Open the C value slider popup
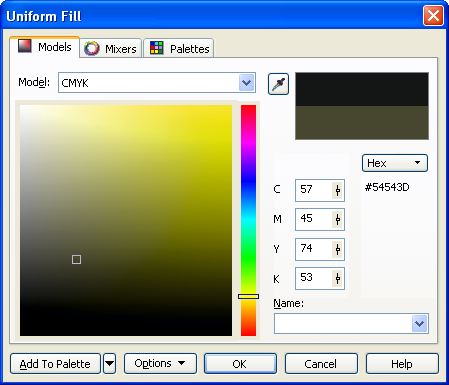Image resolution: width=449 pixels, height=385 pixels. (x=338, y=190)
